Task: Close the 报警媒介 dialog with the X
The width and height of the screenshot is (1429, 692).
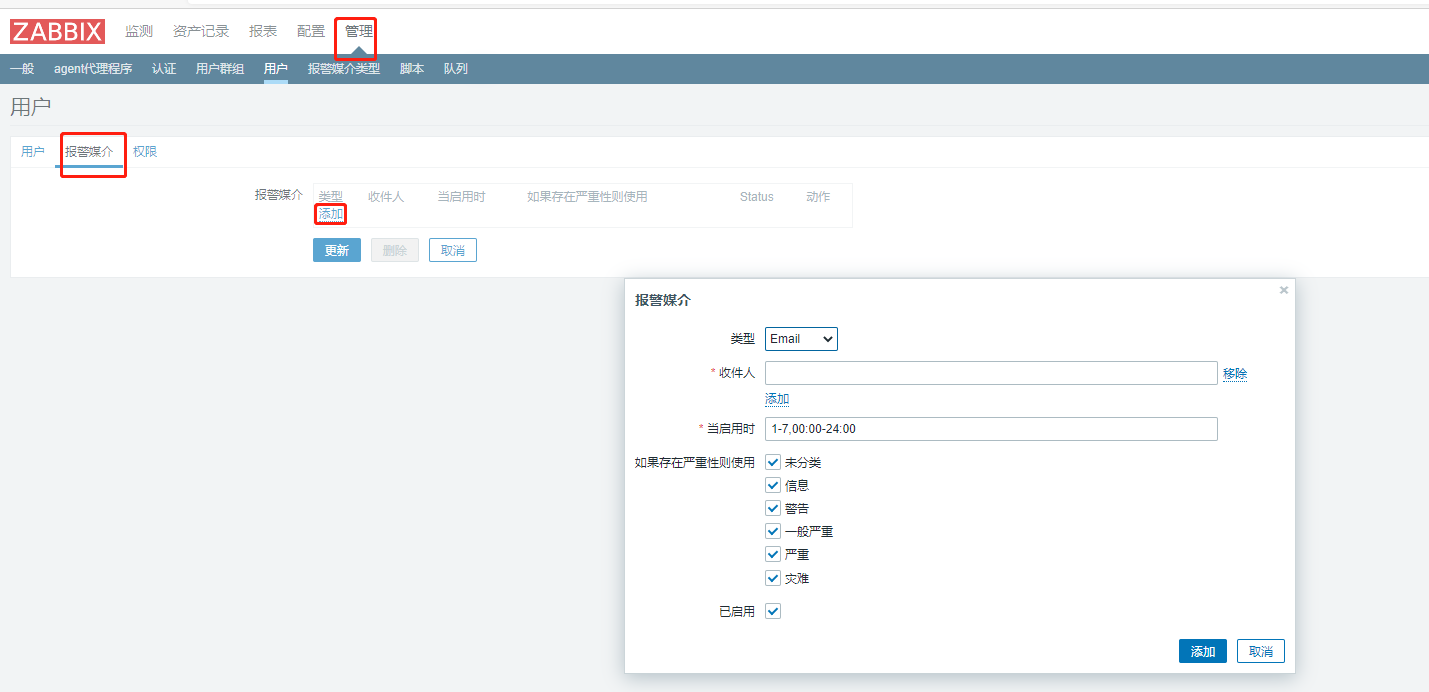Action: [x=1284, y=290]
